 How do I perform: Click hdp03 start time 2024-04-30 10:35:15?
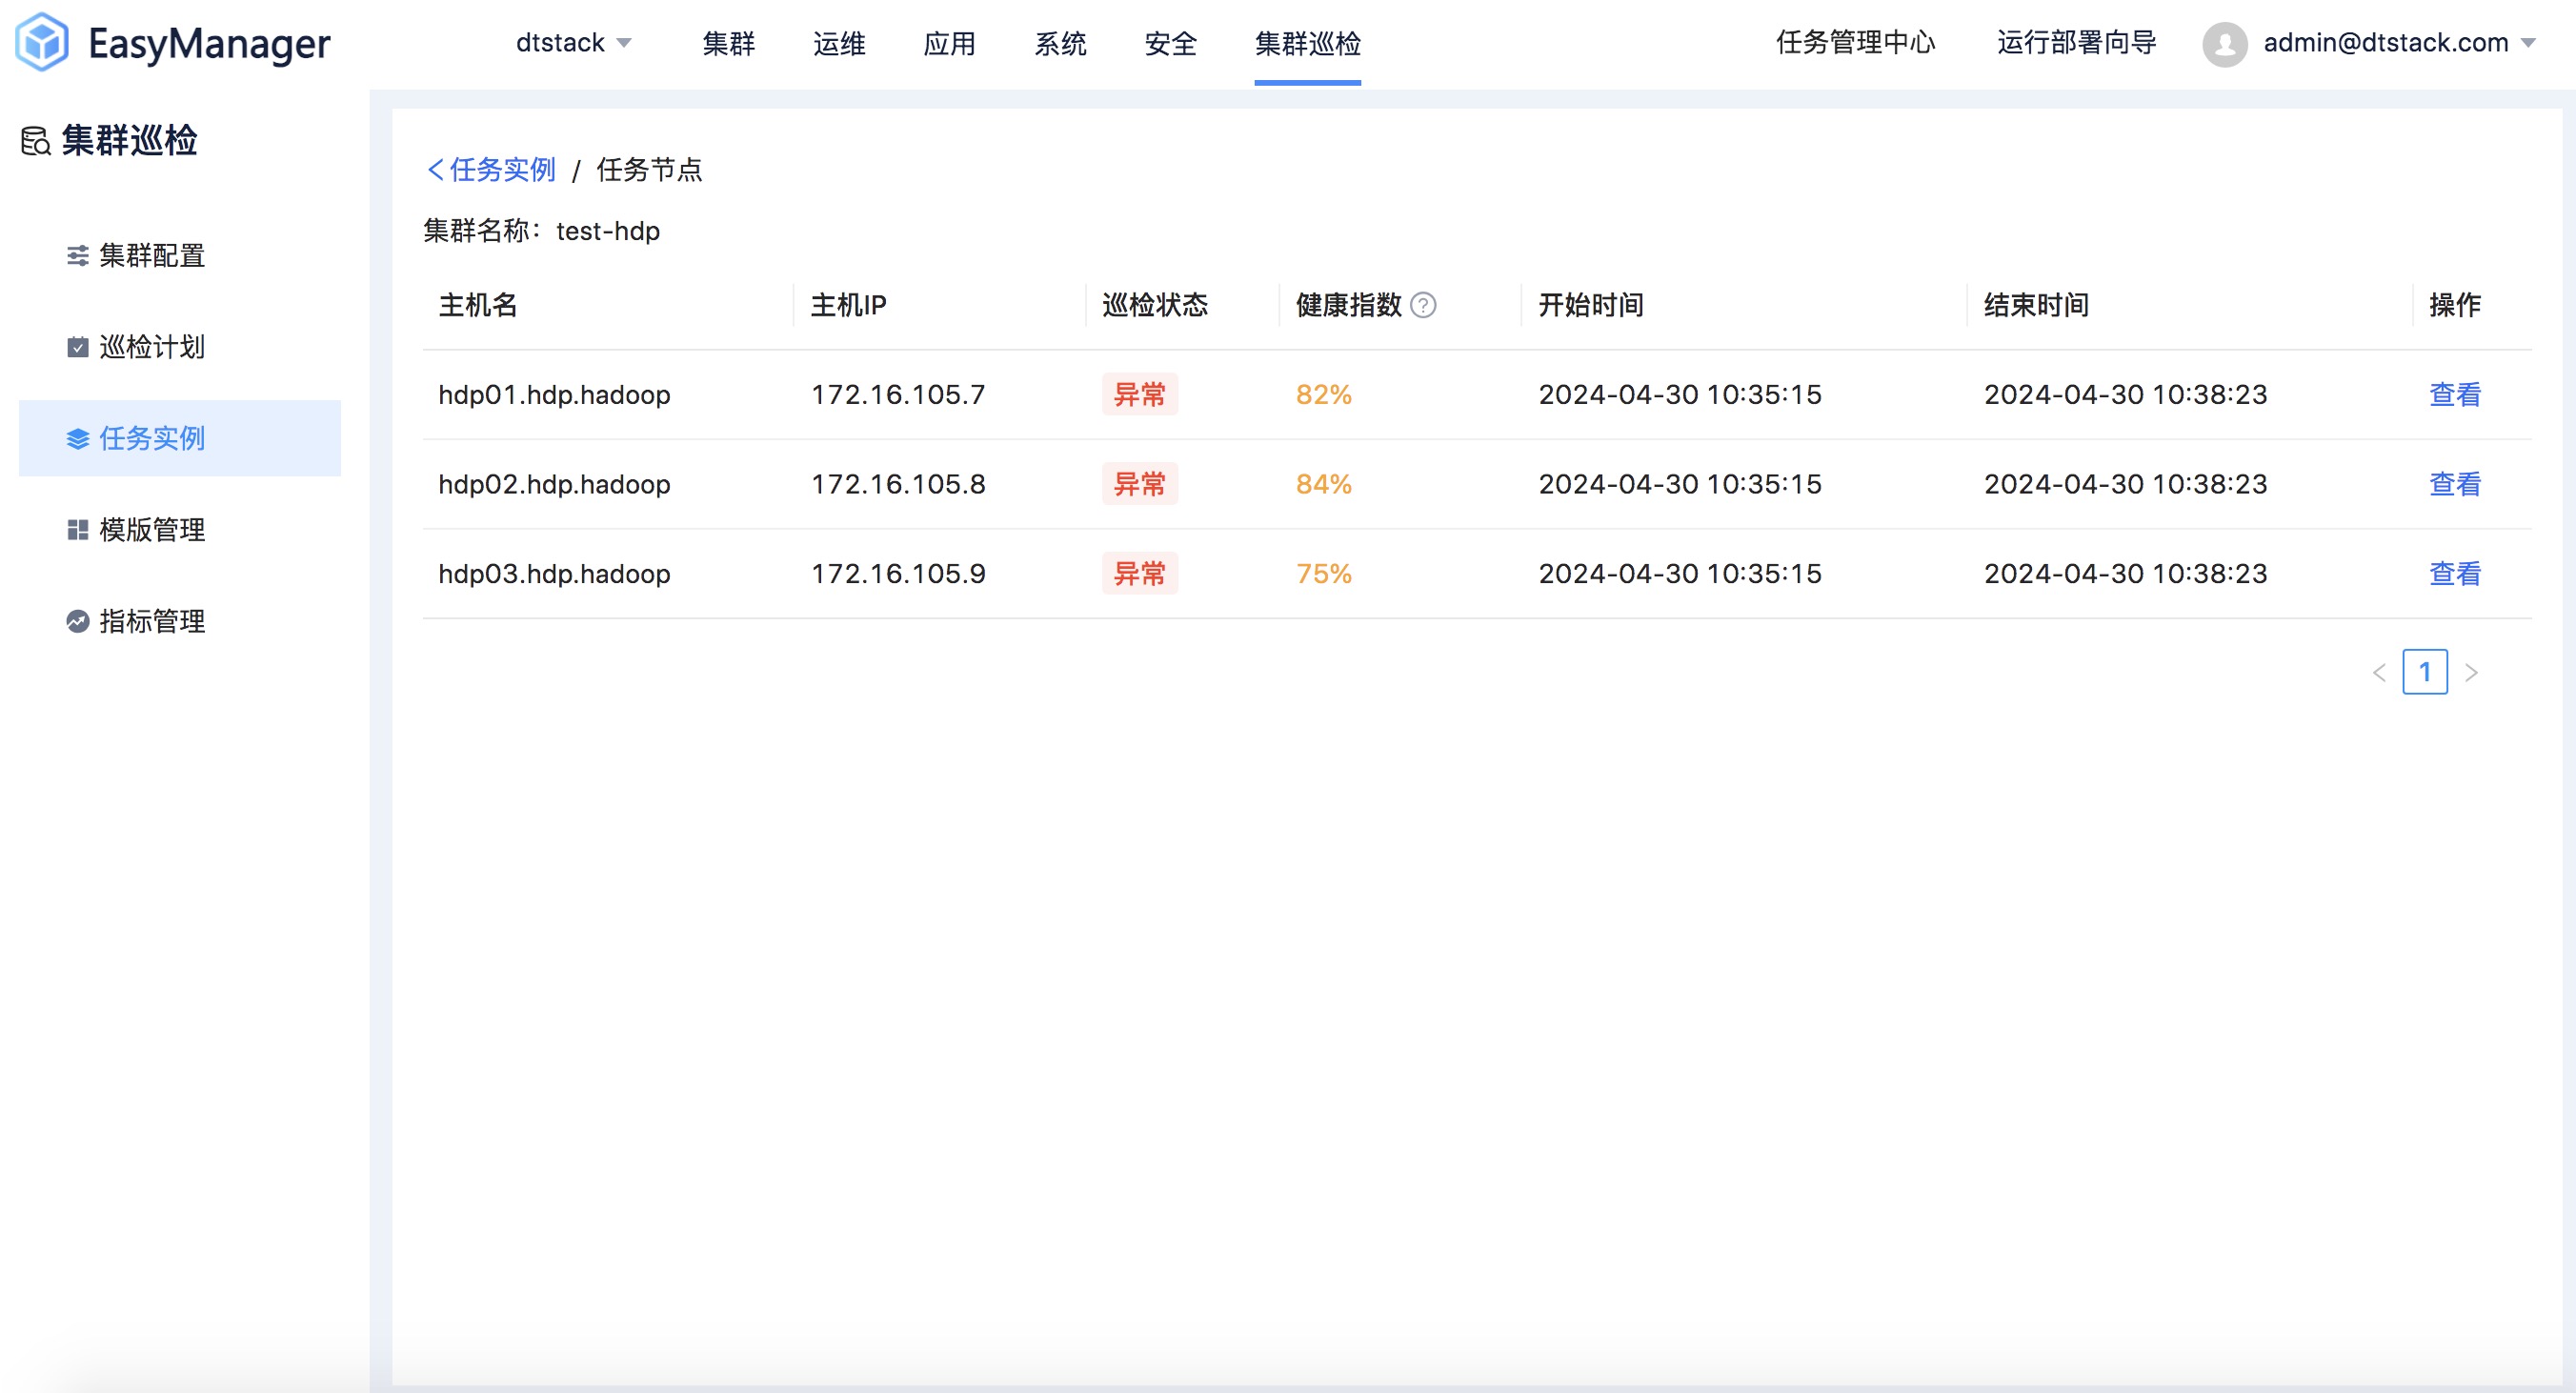pos(1680,574)
